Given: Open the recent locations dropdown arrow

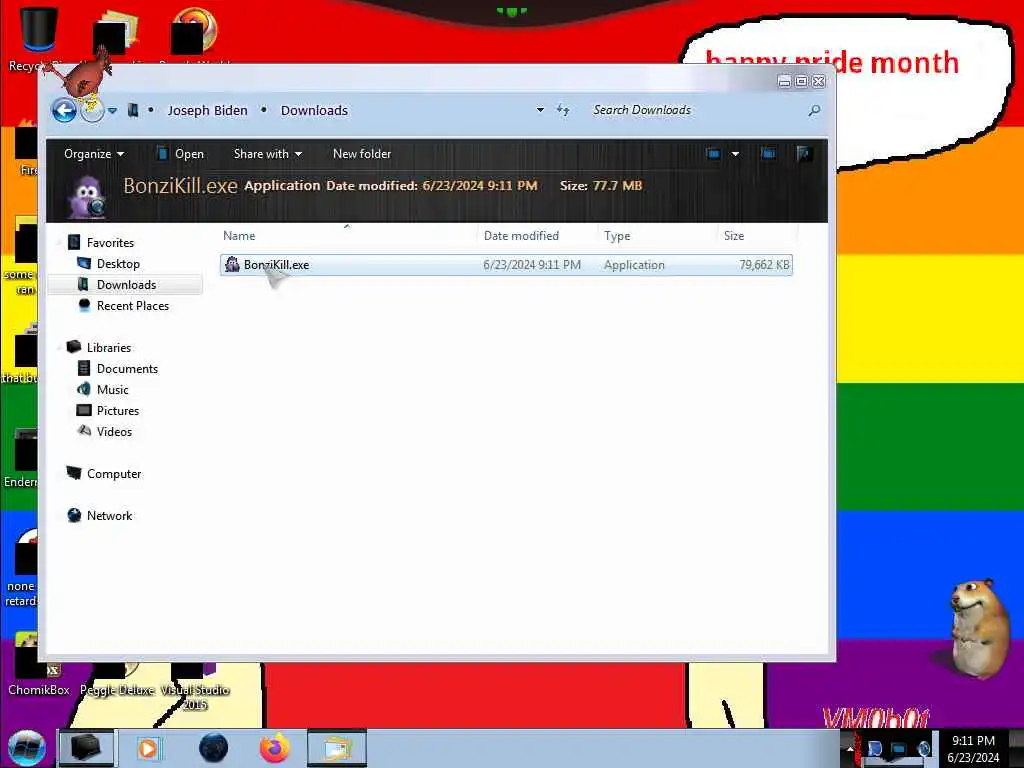Looking at the screenshot, I should coord(112,111).
